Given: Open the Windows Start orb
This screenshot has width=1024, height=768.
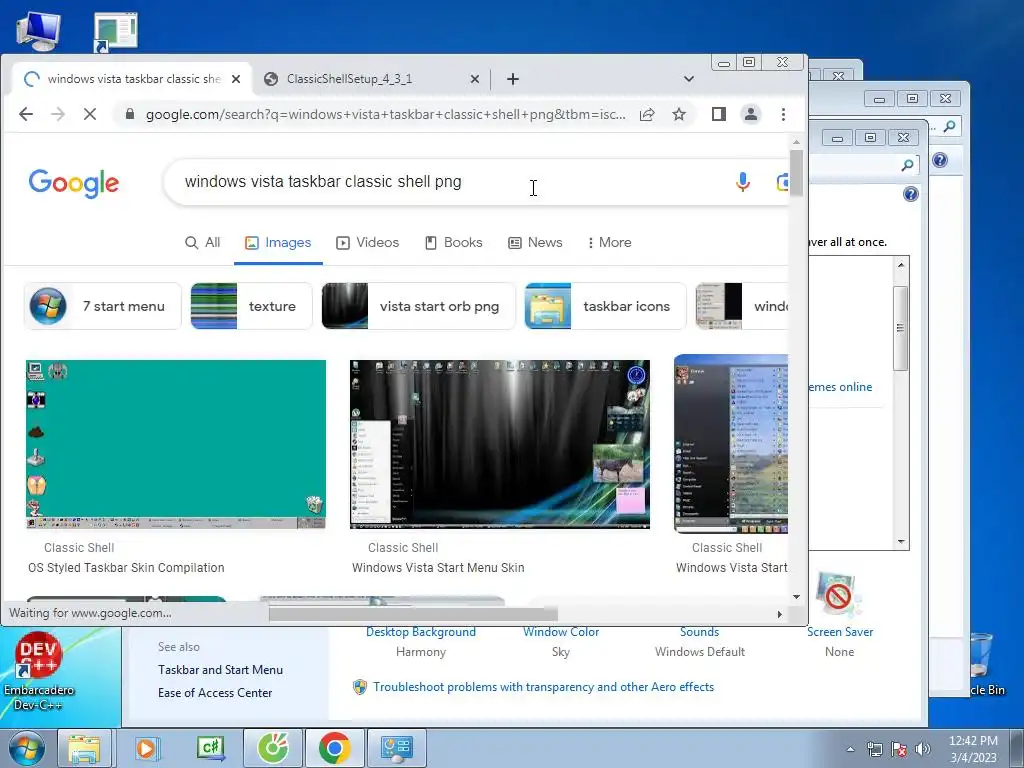Looking at the screenshot, I should [26, 748].
